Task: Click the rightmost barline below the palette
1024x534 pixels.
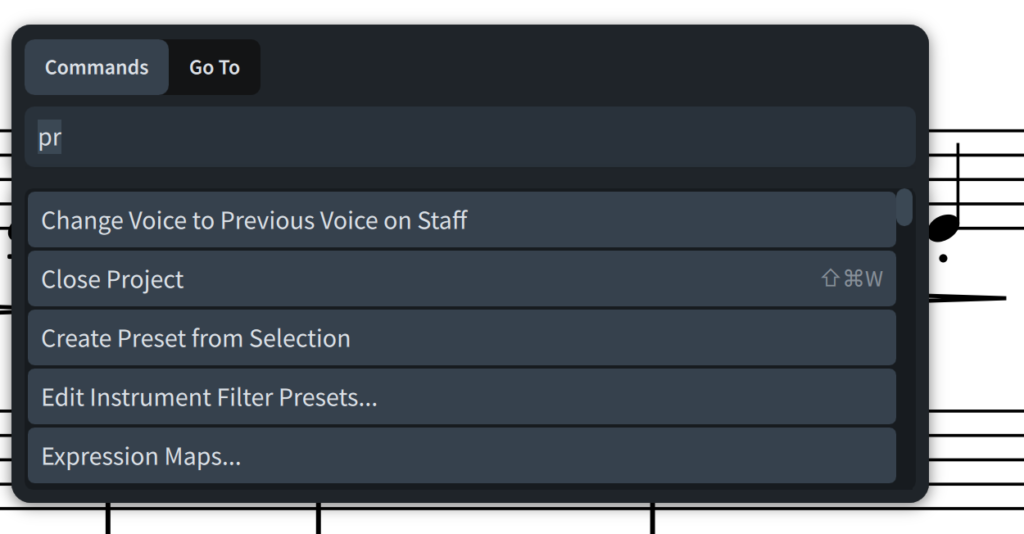Action: tap(652, 518)
